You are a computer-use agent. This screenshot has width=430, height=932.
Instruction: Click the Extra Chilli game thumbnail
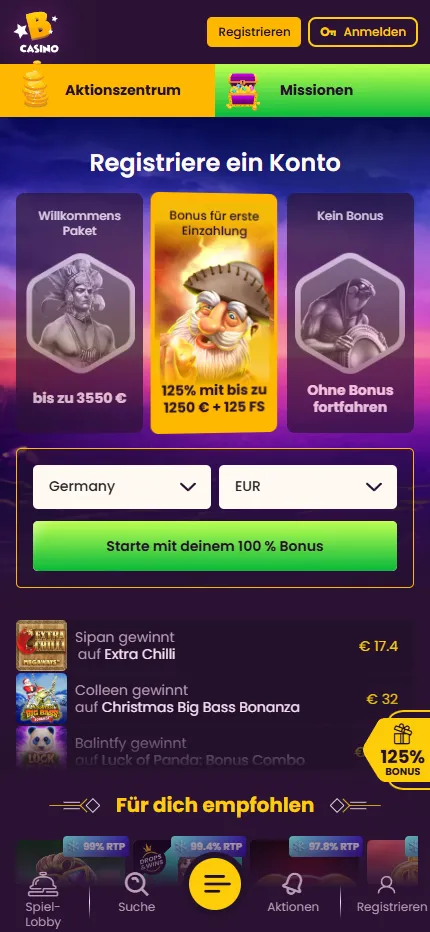pos(41,646)
